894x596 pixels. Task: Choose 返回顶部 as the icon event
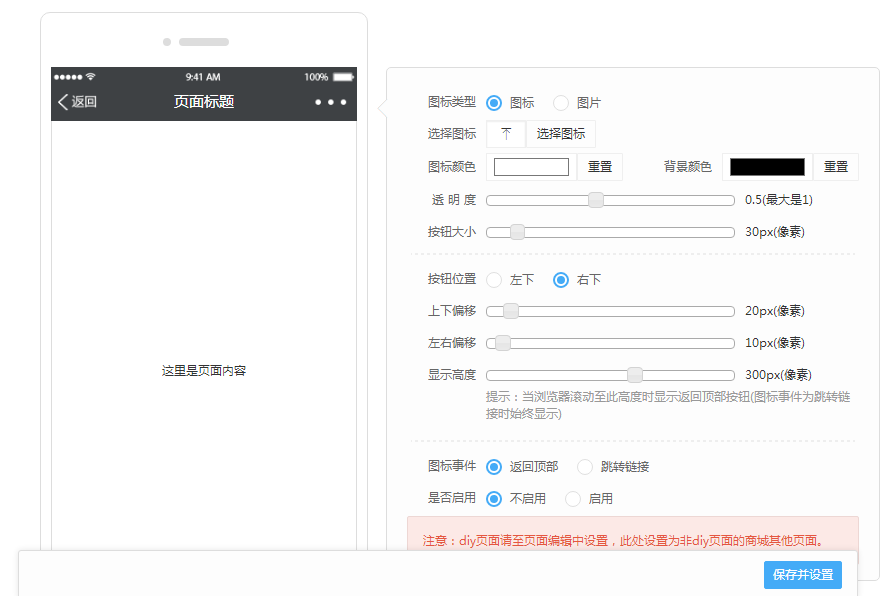494,467
